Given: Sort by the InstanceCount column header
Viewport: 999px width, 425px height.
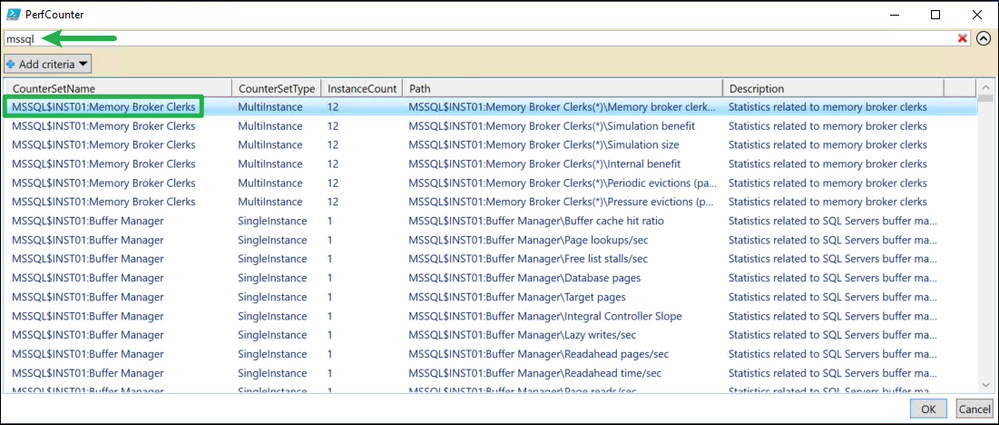Looking at the screenshot, I should coord(362,89).
